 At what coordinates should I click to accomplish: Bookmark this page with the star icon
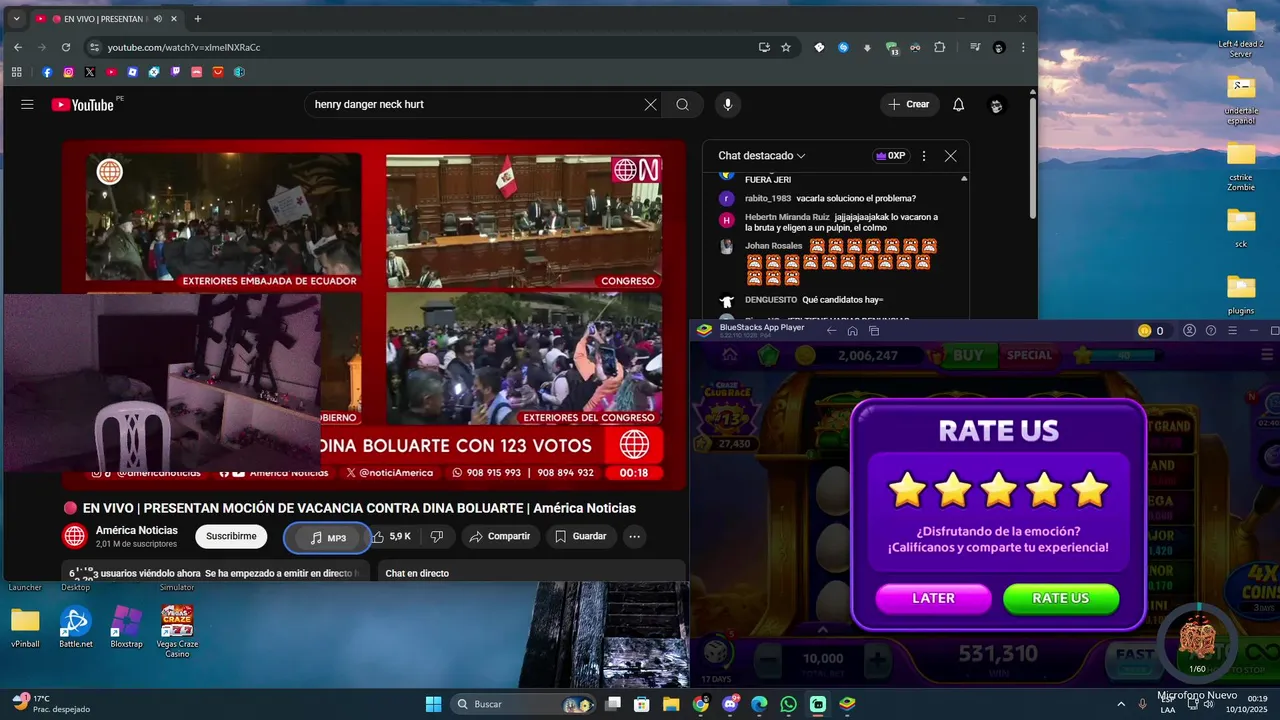point(786,47)
